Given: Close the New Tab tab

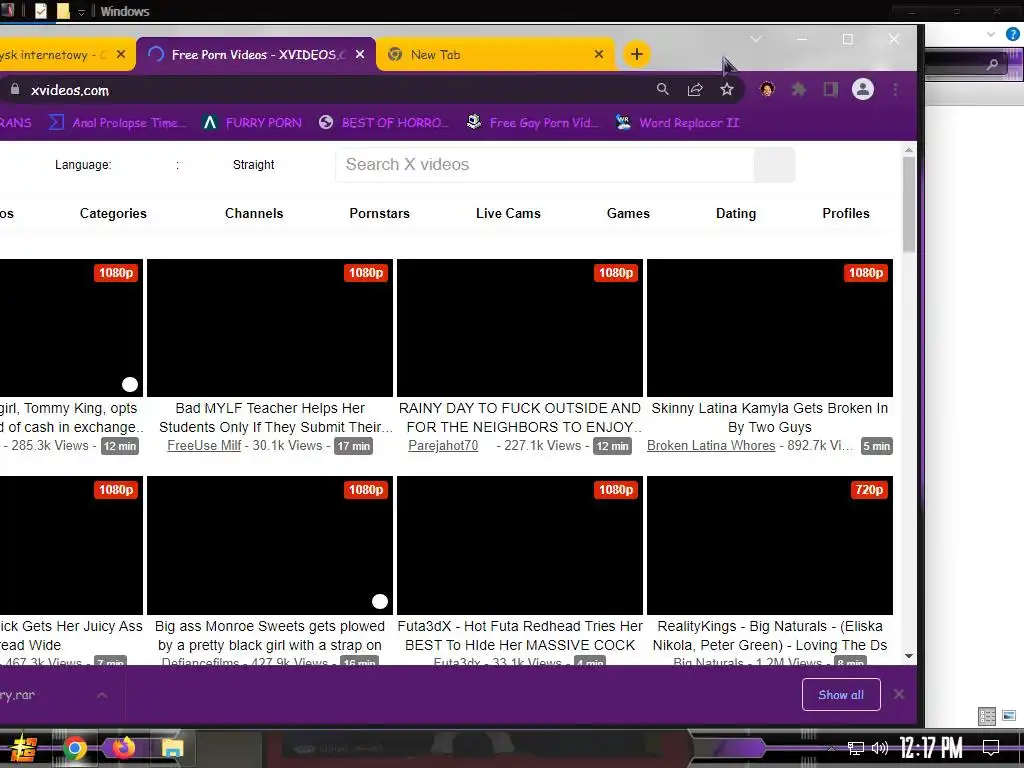Looking at the screenshot, I should point(599,54).
